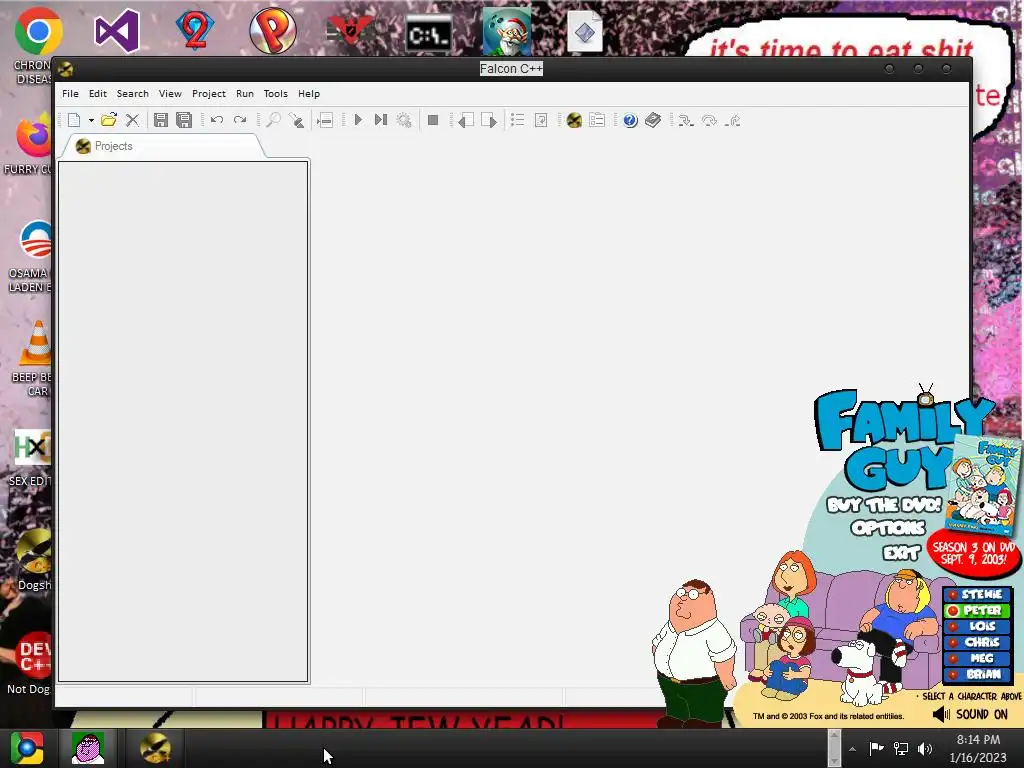Click the Save floppy disk icon
Screen dimensions: 1024x768
coord(161,120)
